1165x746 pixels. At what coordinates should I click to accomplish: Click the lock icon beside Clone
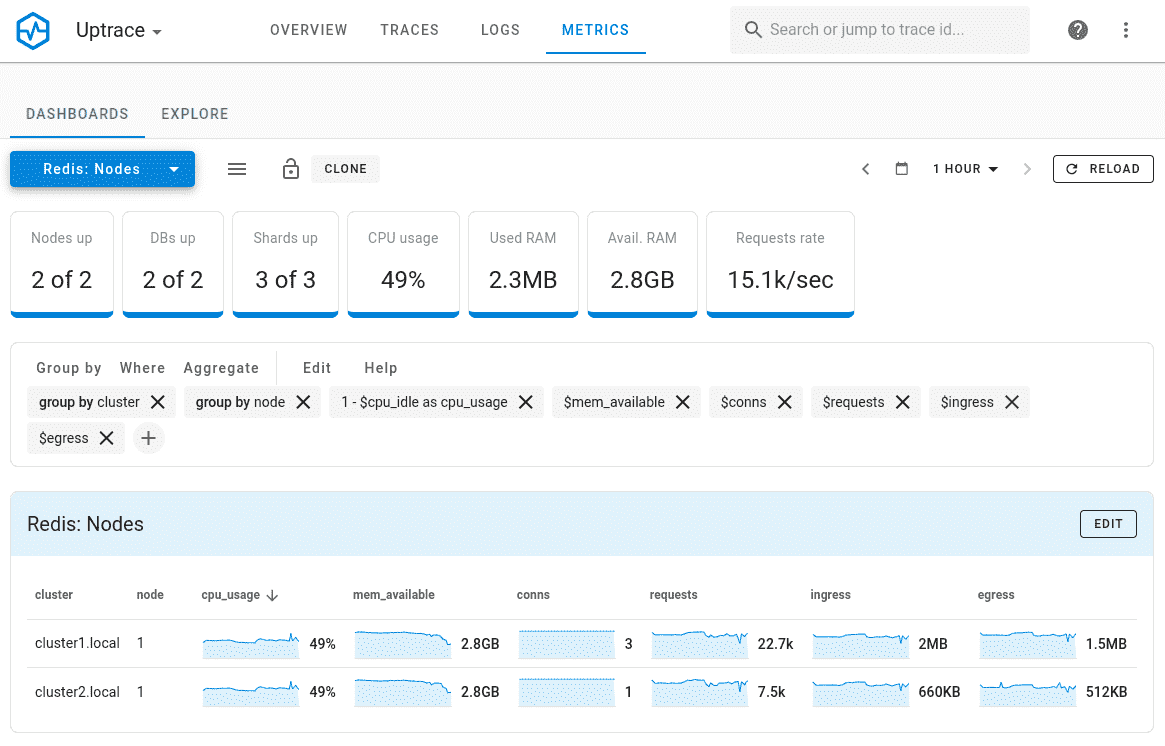tap(290, 168)
